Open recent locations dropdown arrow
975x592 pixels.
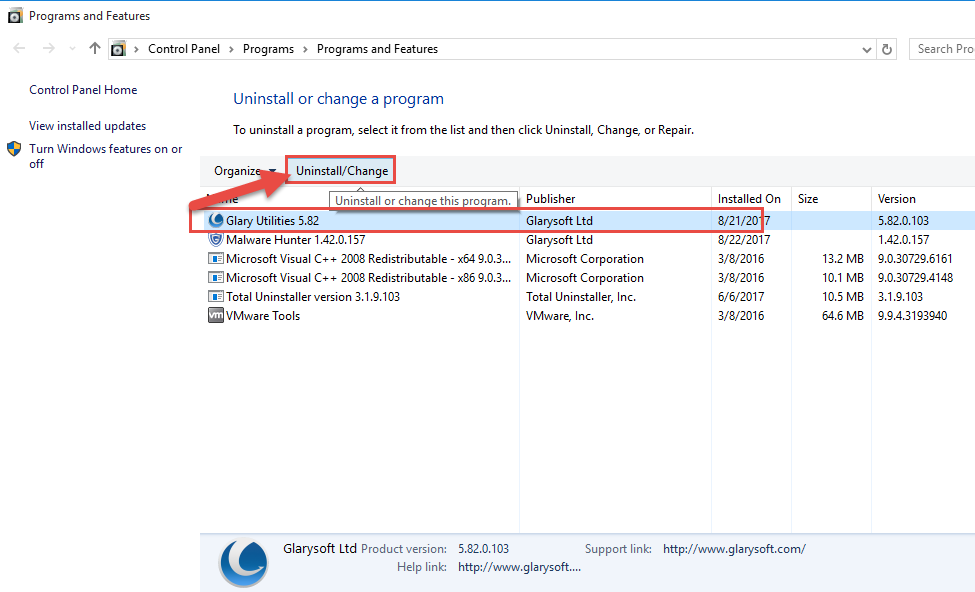pyautogui.click(x=72, y=49)
